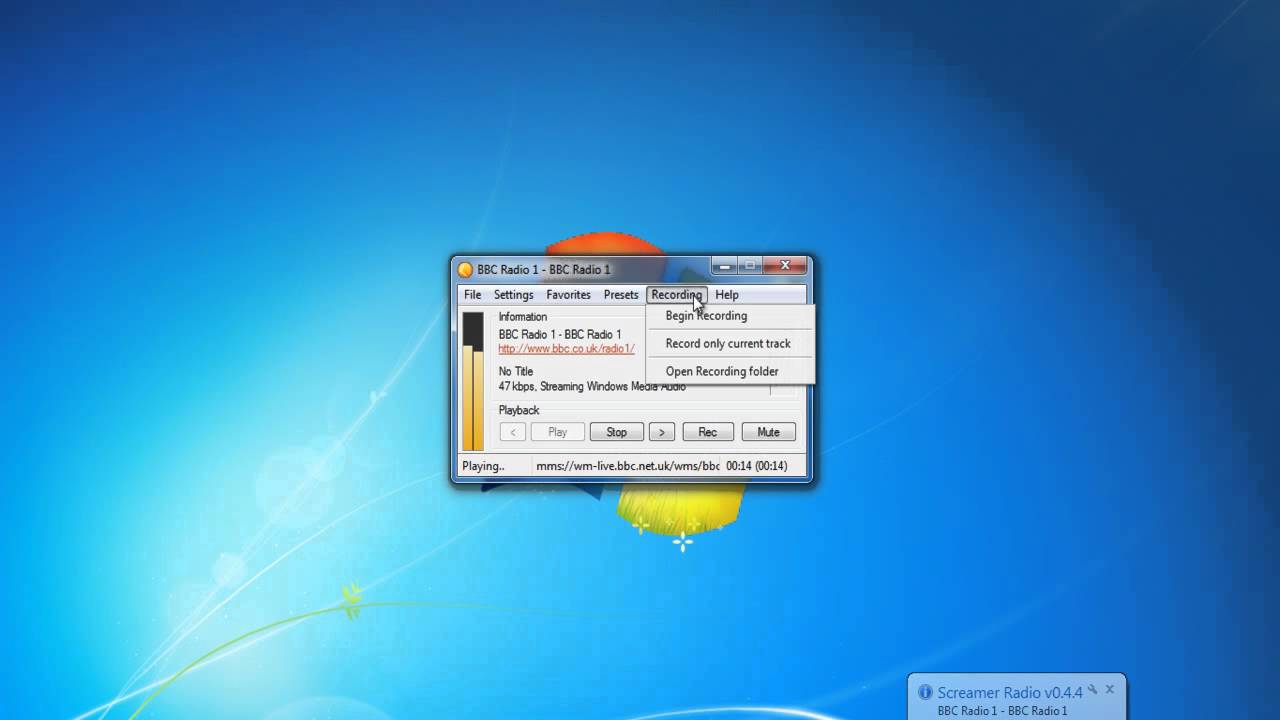1280x720 pixels.
Task: Open the Presets menu
Action: (621, 295)
